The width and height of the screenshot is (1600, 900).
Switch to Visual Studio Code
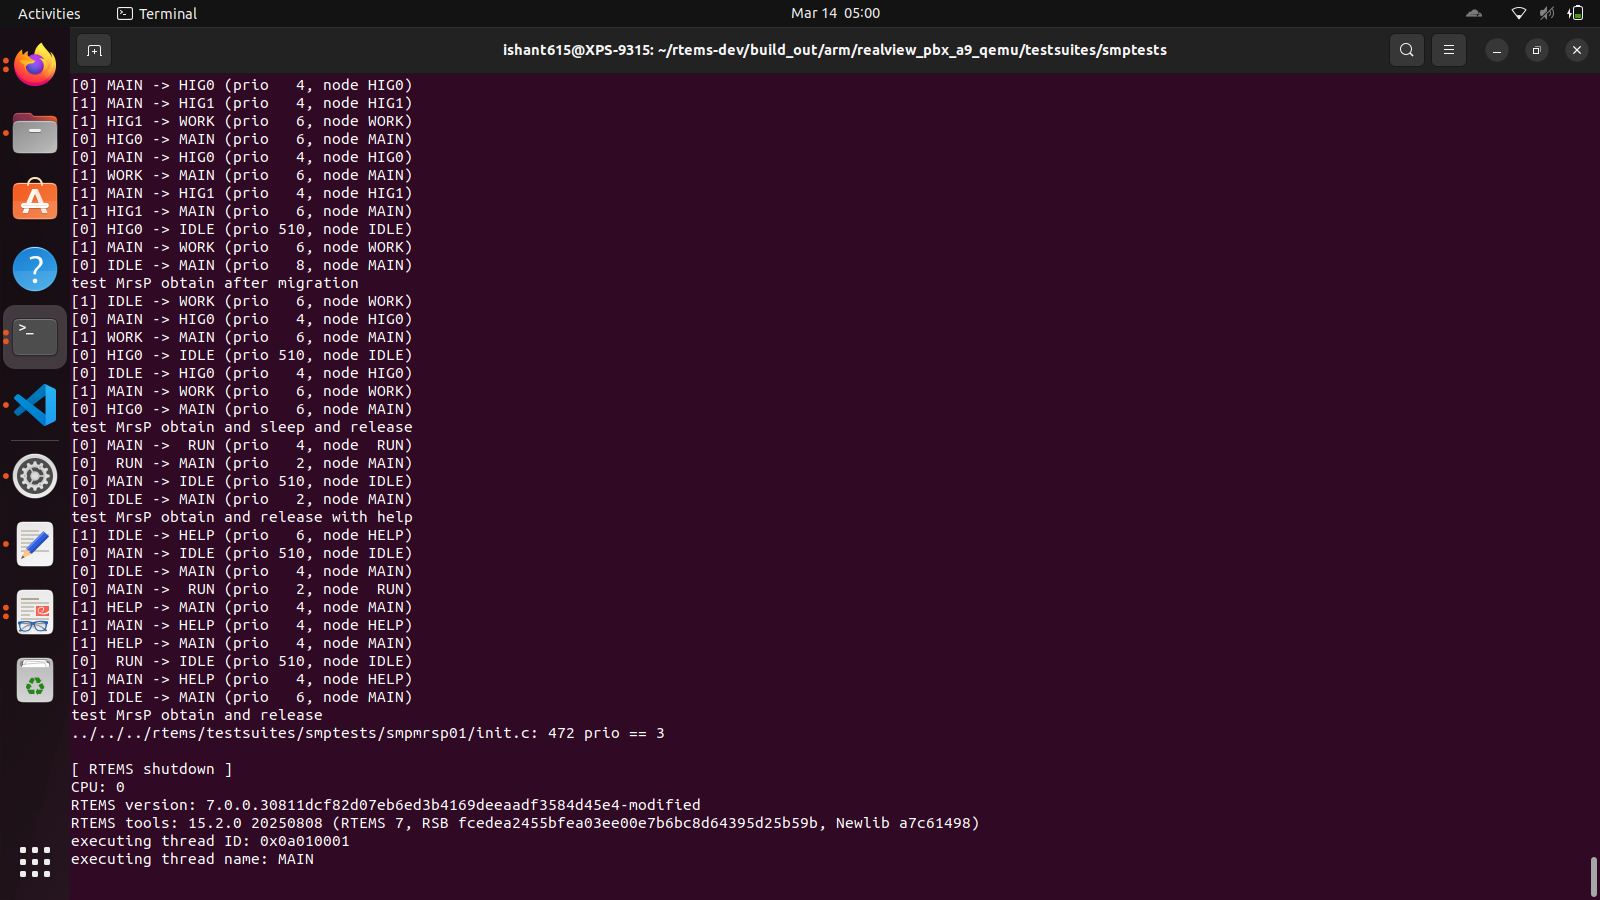tap(35, 405)
